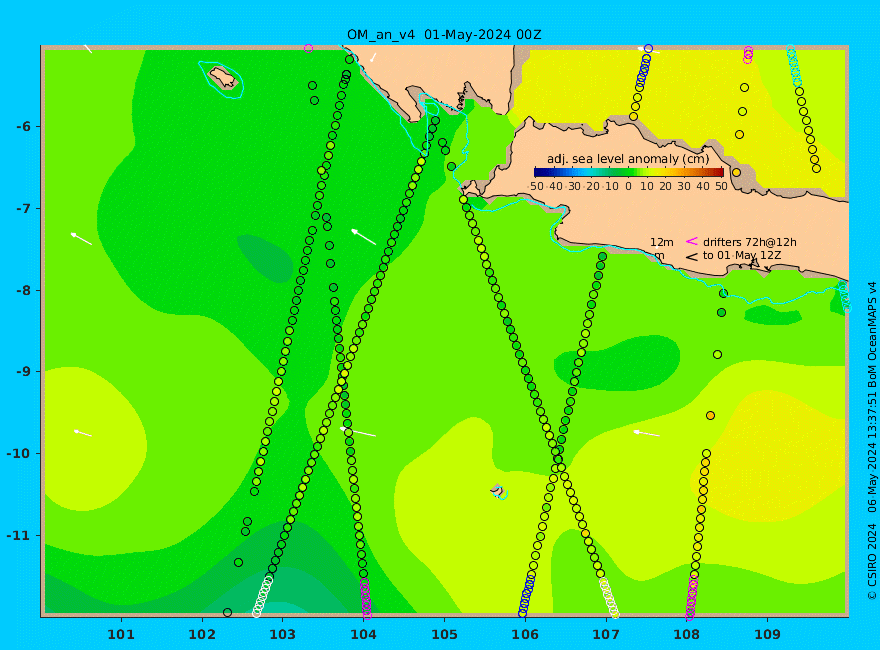Viewport: 880px width, 650px height.
Task: Click the longitude axis label 102
Action: tap(202, 634)
